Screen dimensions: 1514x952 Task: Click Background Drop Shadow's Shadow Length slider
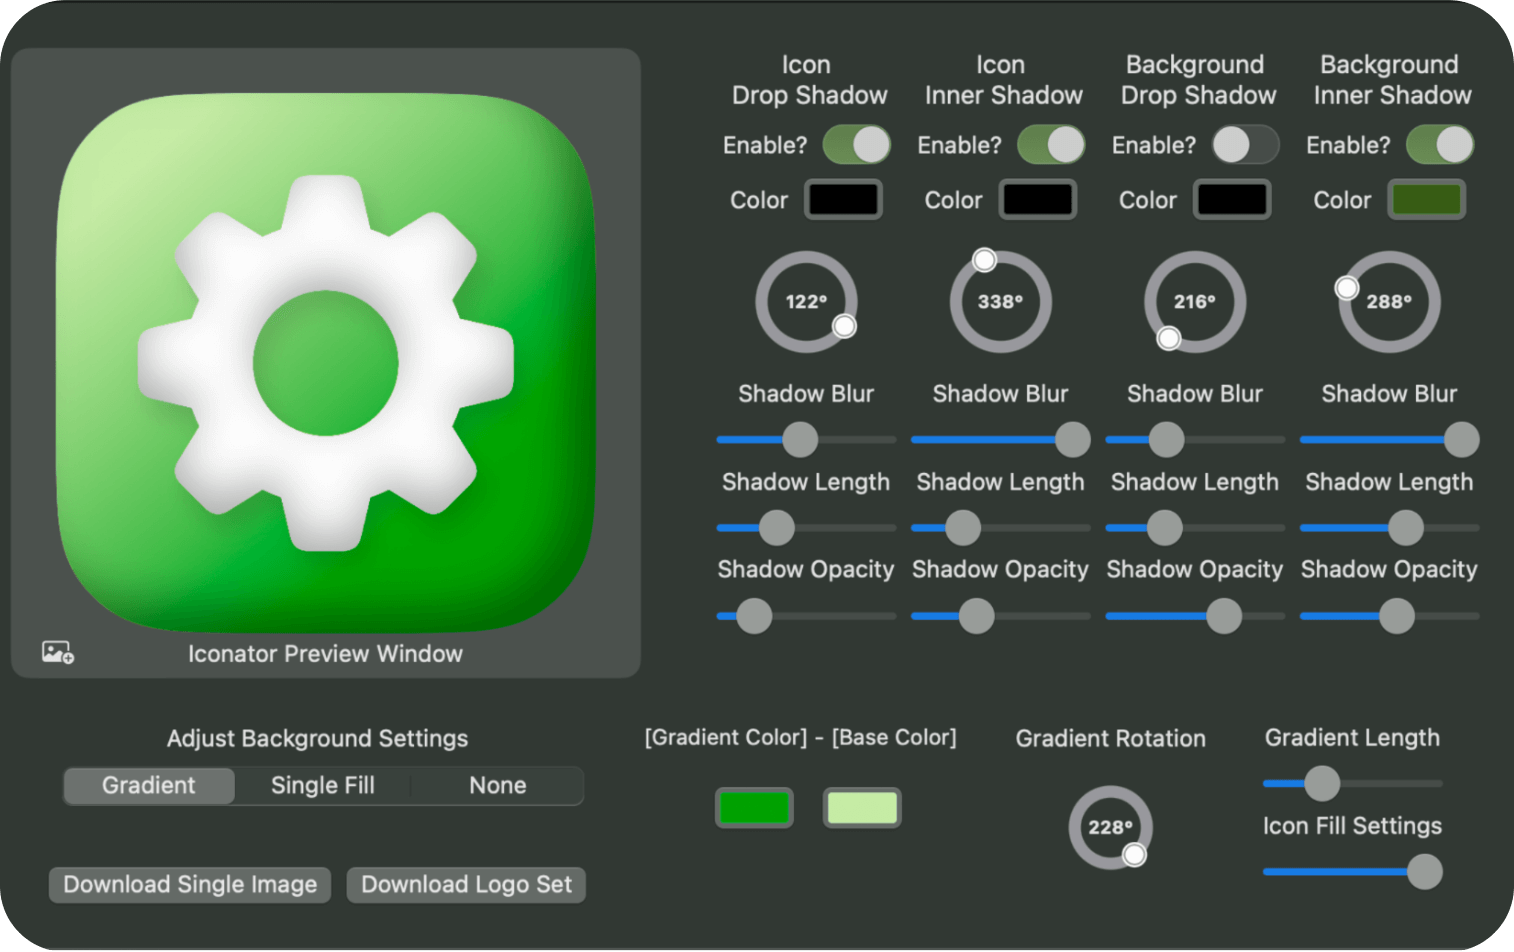(1195, 528)
